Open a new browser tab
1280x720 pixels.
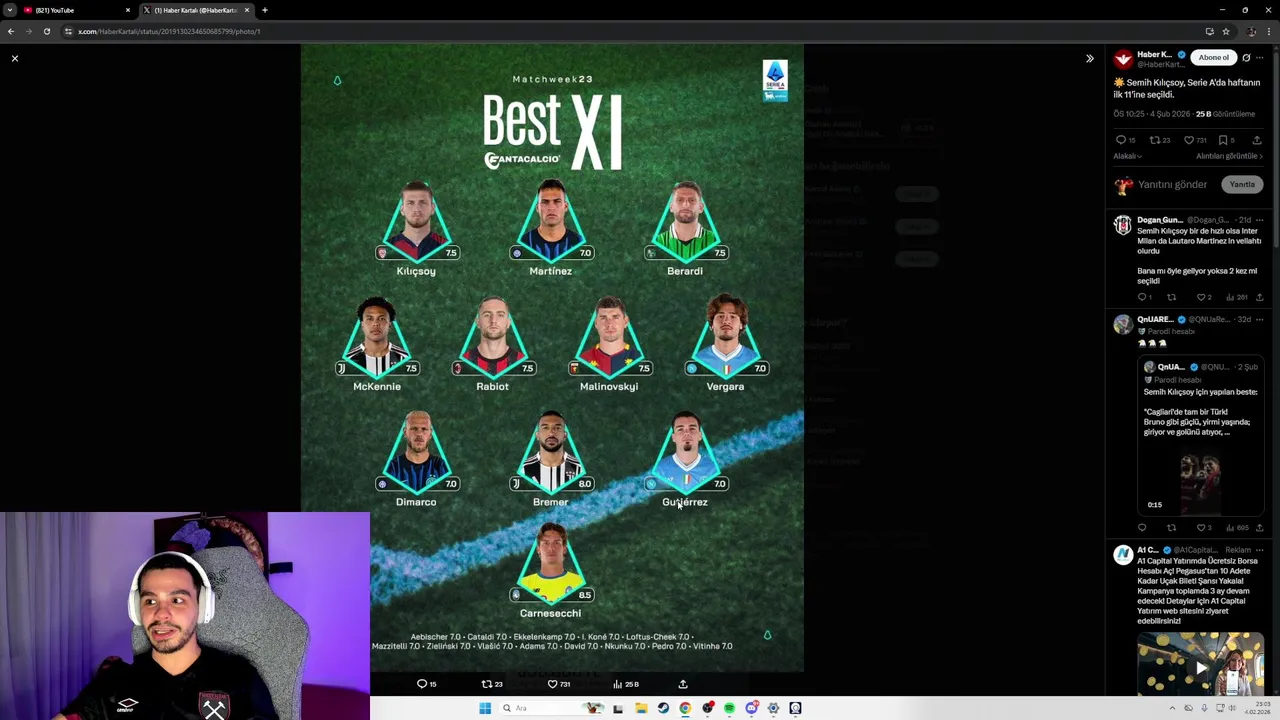(x=265, y=10)
